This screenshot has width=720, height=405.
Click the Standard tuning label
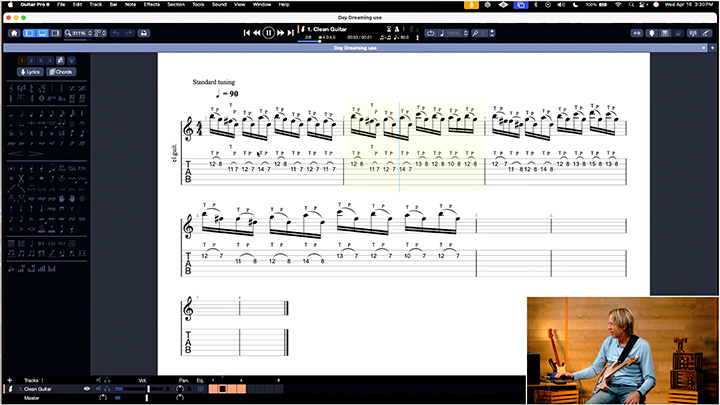pyautogui.click(x=214, y=82)
